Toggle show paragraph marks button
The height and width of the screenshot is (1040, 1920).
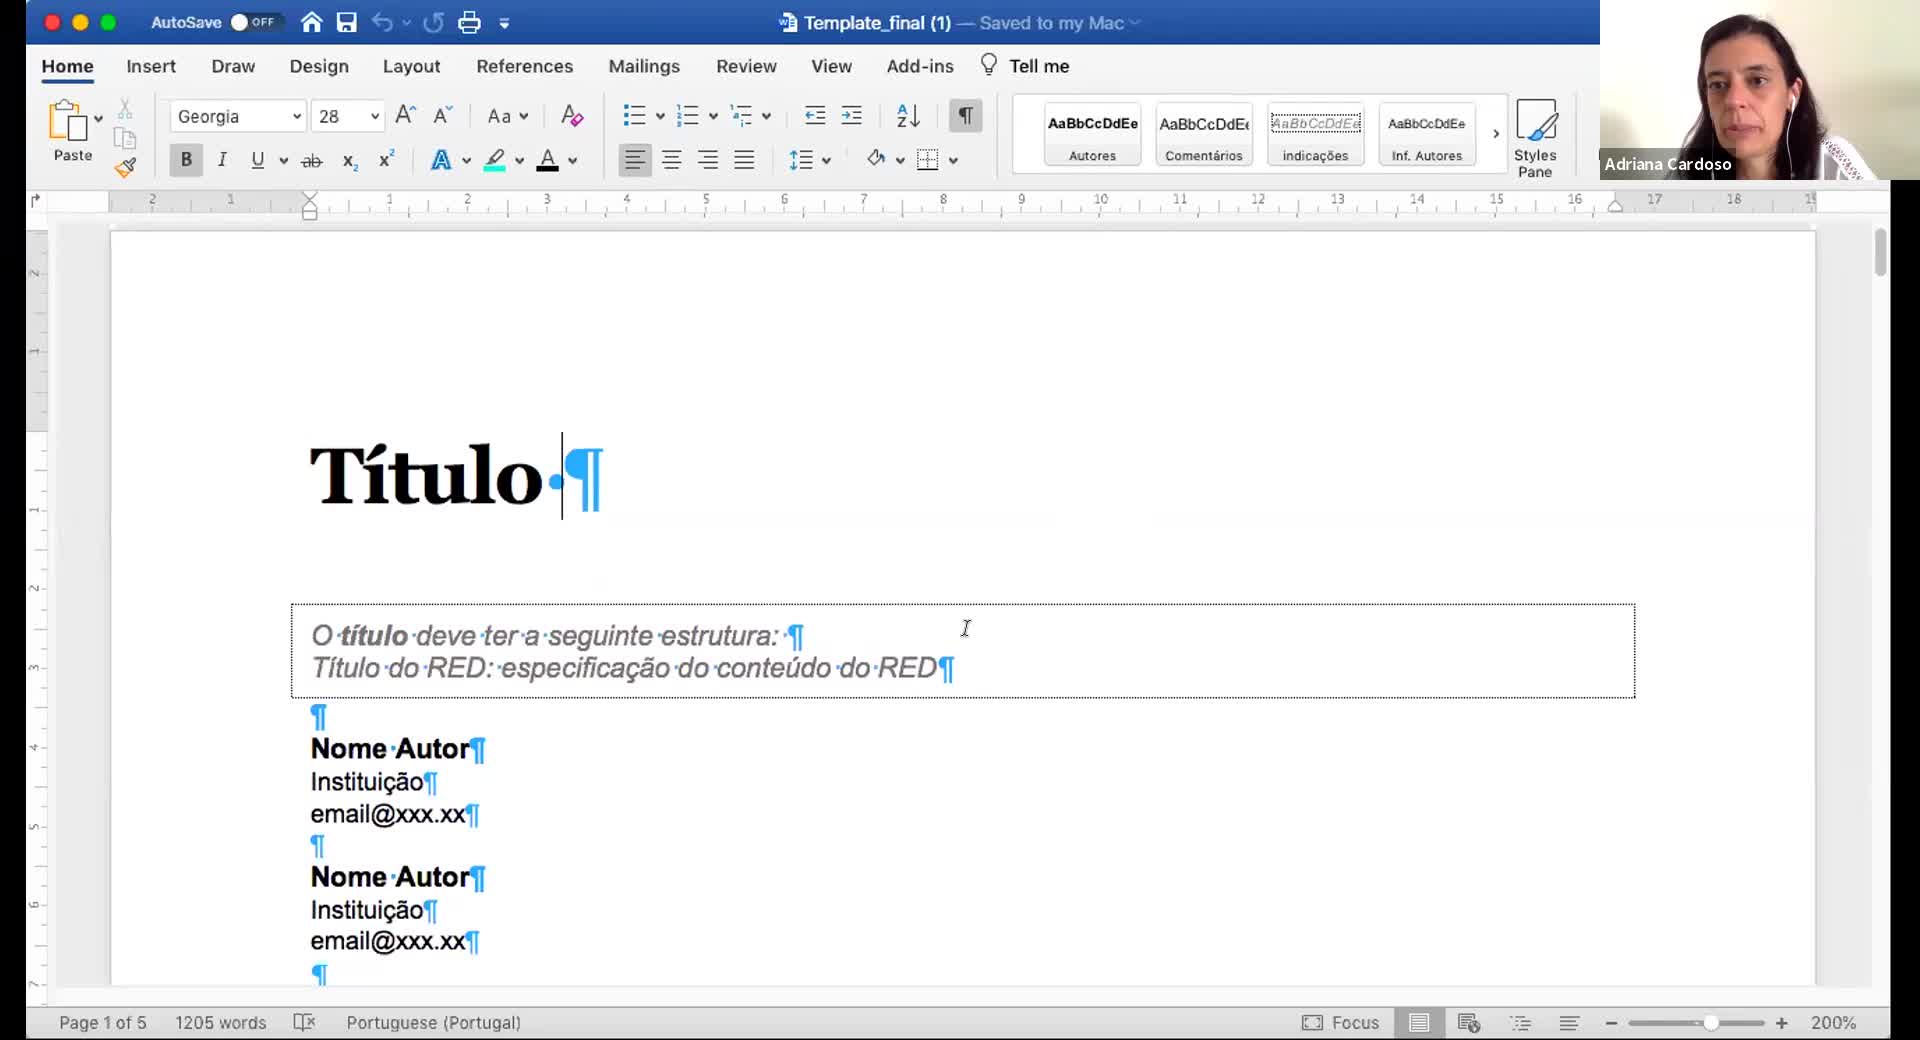pyautogui.click(x=965, y=116)
